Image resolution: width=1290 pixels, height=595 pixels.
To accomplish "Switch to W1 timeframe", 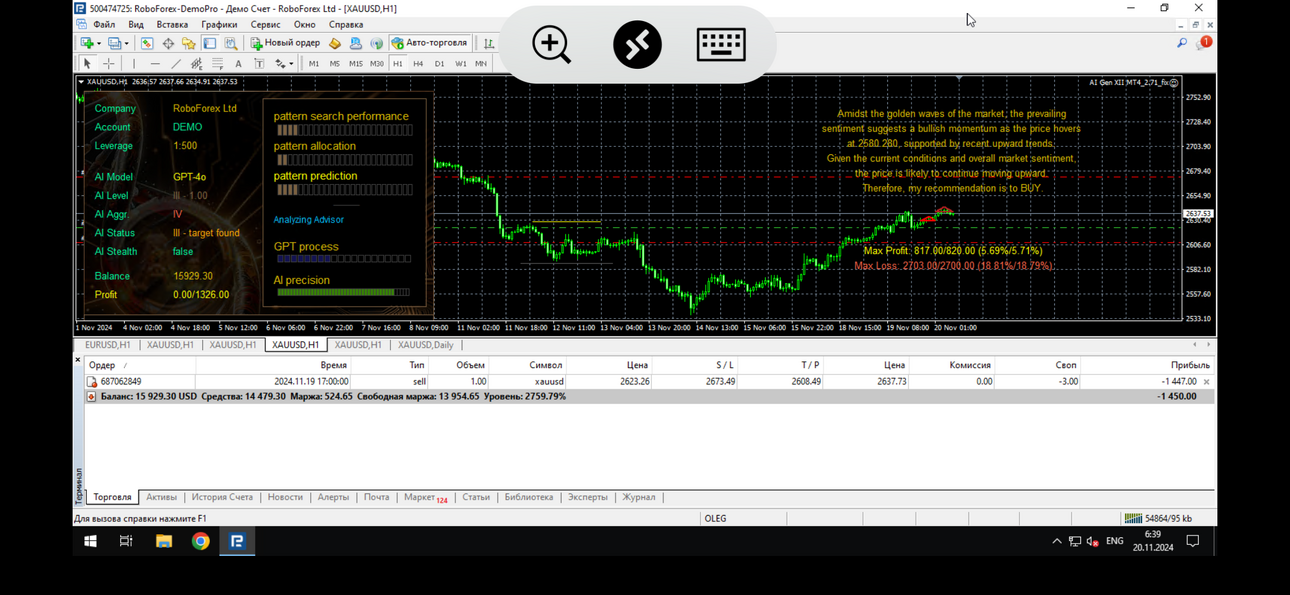I will point(461,63).
